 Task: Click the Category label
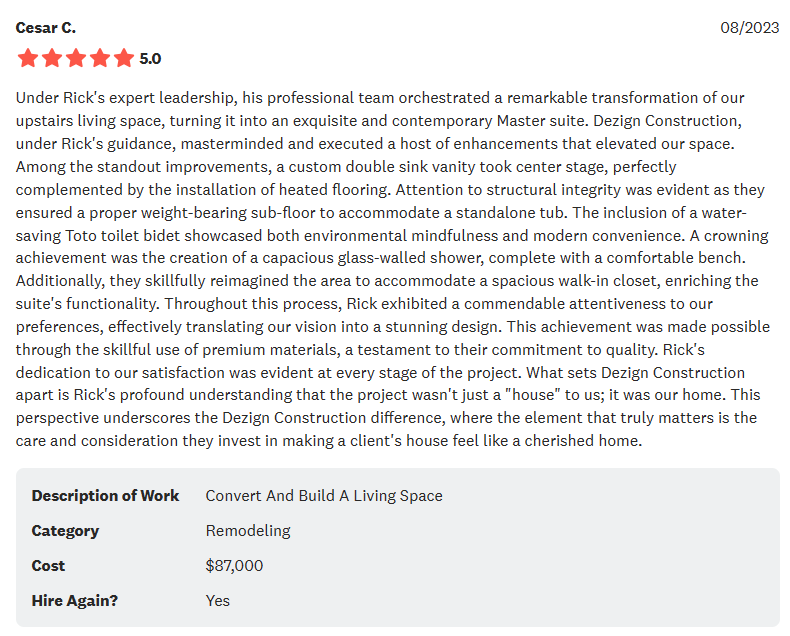click(65, 531)
